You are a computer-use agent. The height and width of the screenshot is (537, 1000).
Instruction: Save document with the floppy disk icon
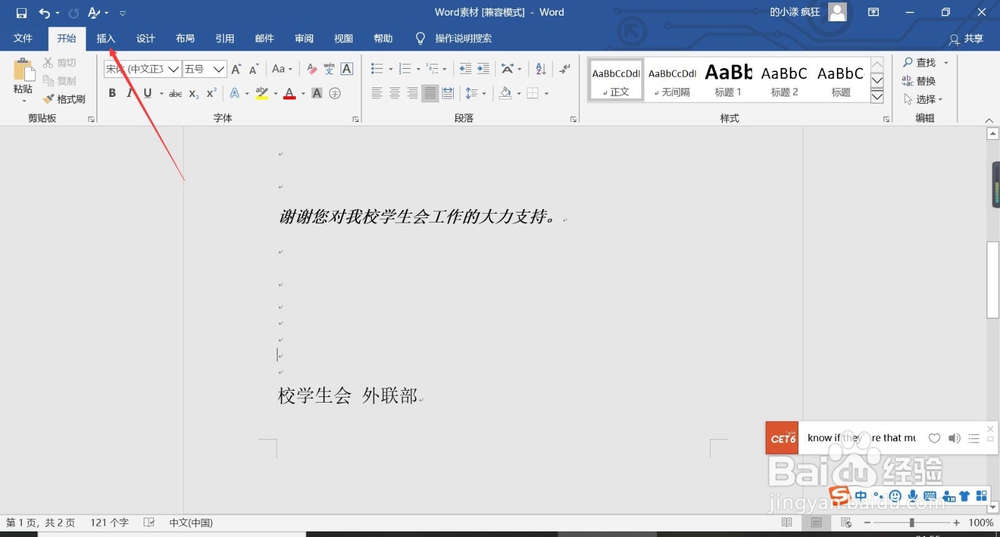pos(21,13)
